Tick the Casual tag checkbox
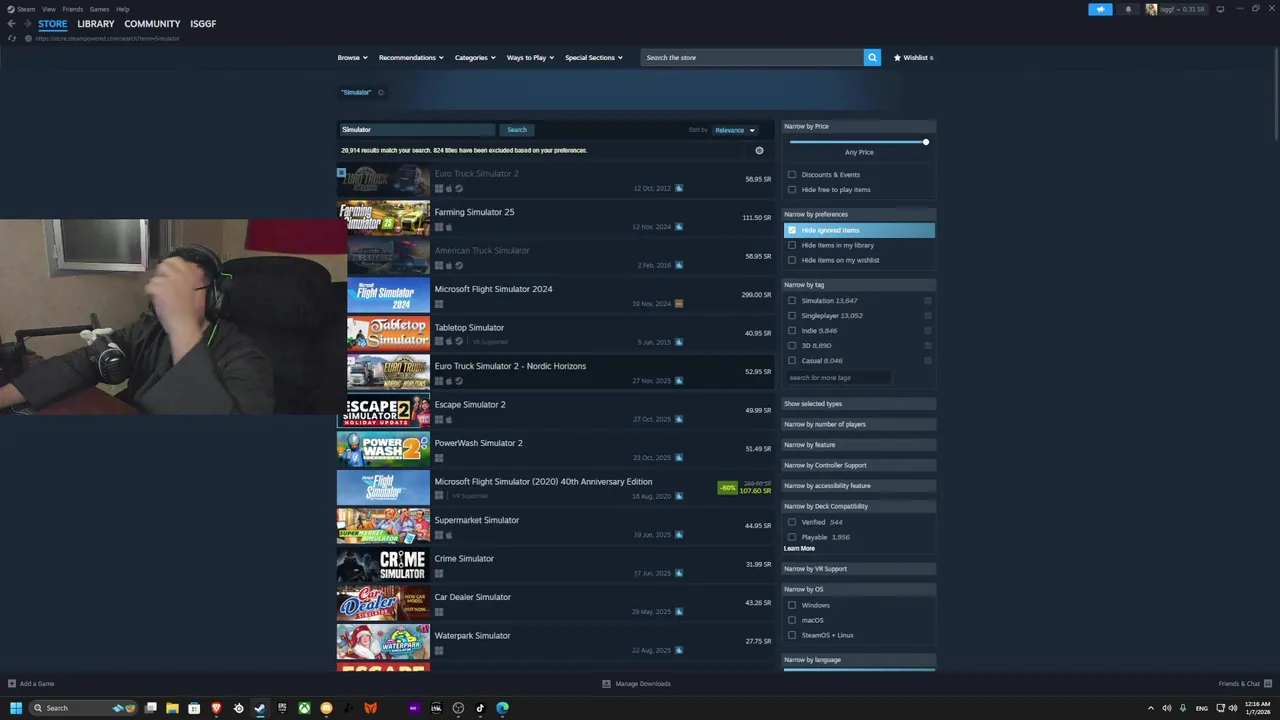The image size is (1280, 720). [x=792, y=361]
